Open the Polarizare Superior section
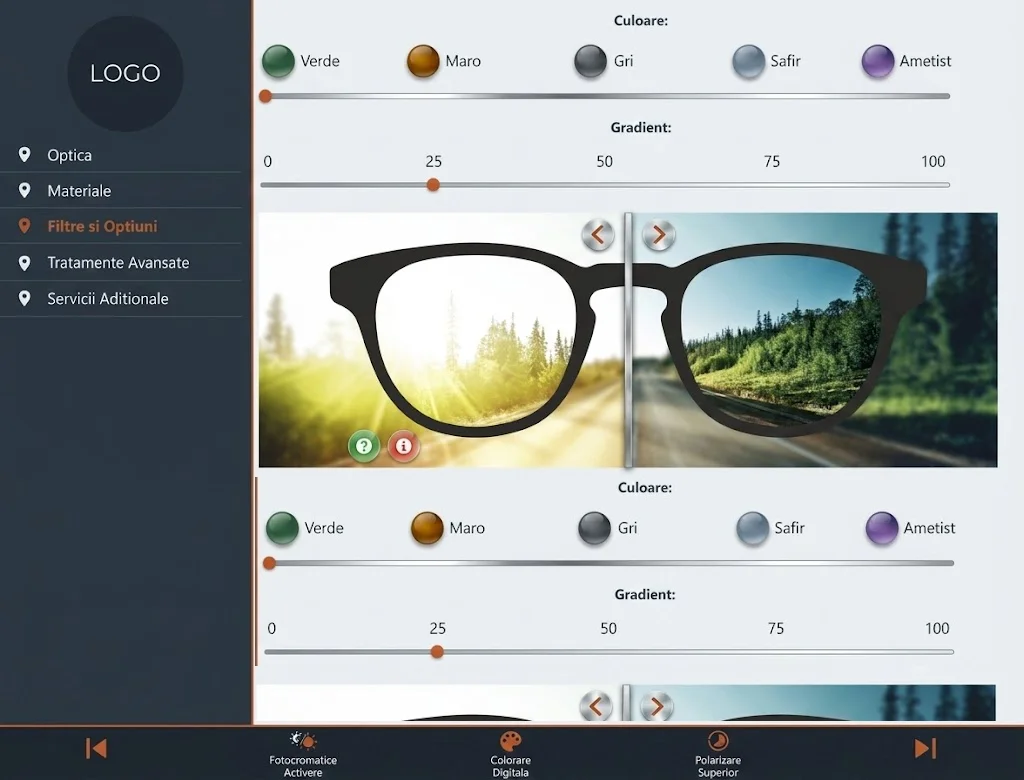The height and width of the screenshot is (780, 1024). point(718,754)
